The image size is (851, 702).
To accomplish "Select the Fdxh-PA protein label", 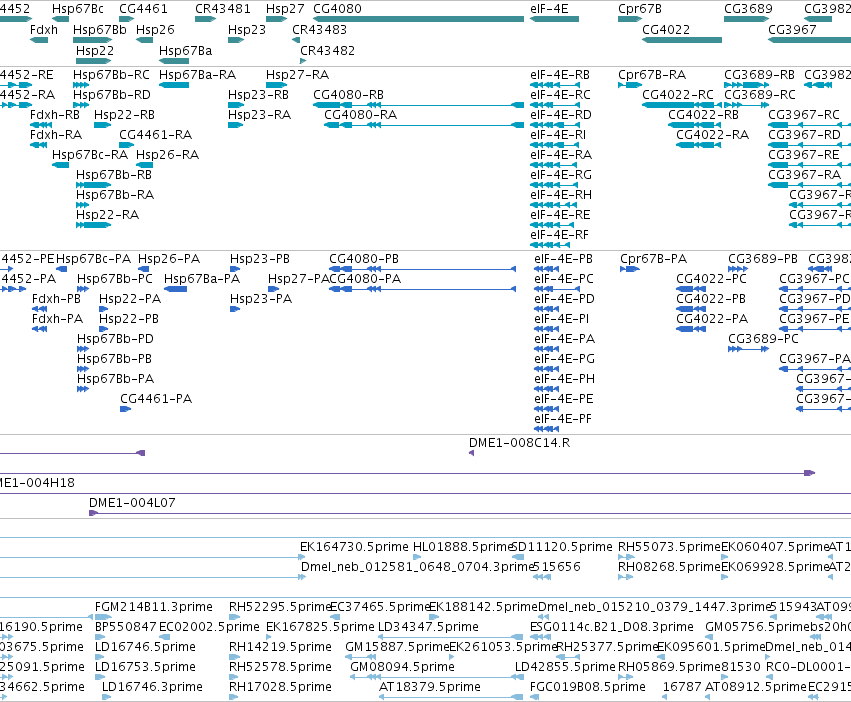I will pyautogui.click(x=58, y=318).
